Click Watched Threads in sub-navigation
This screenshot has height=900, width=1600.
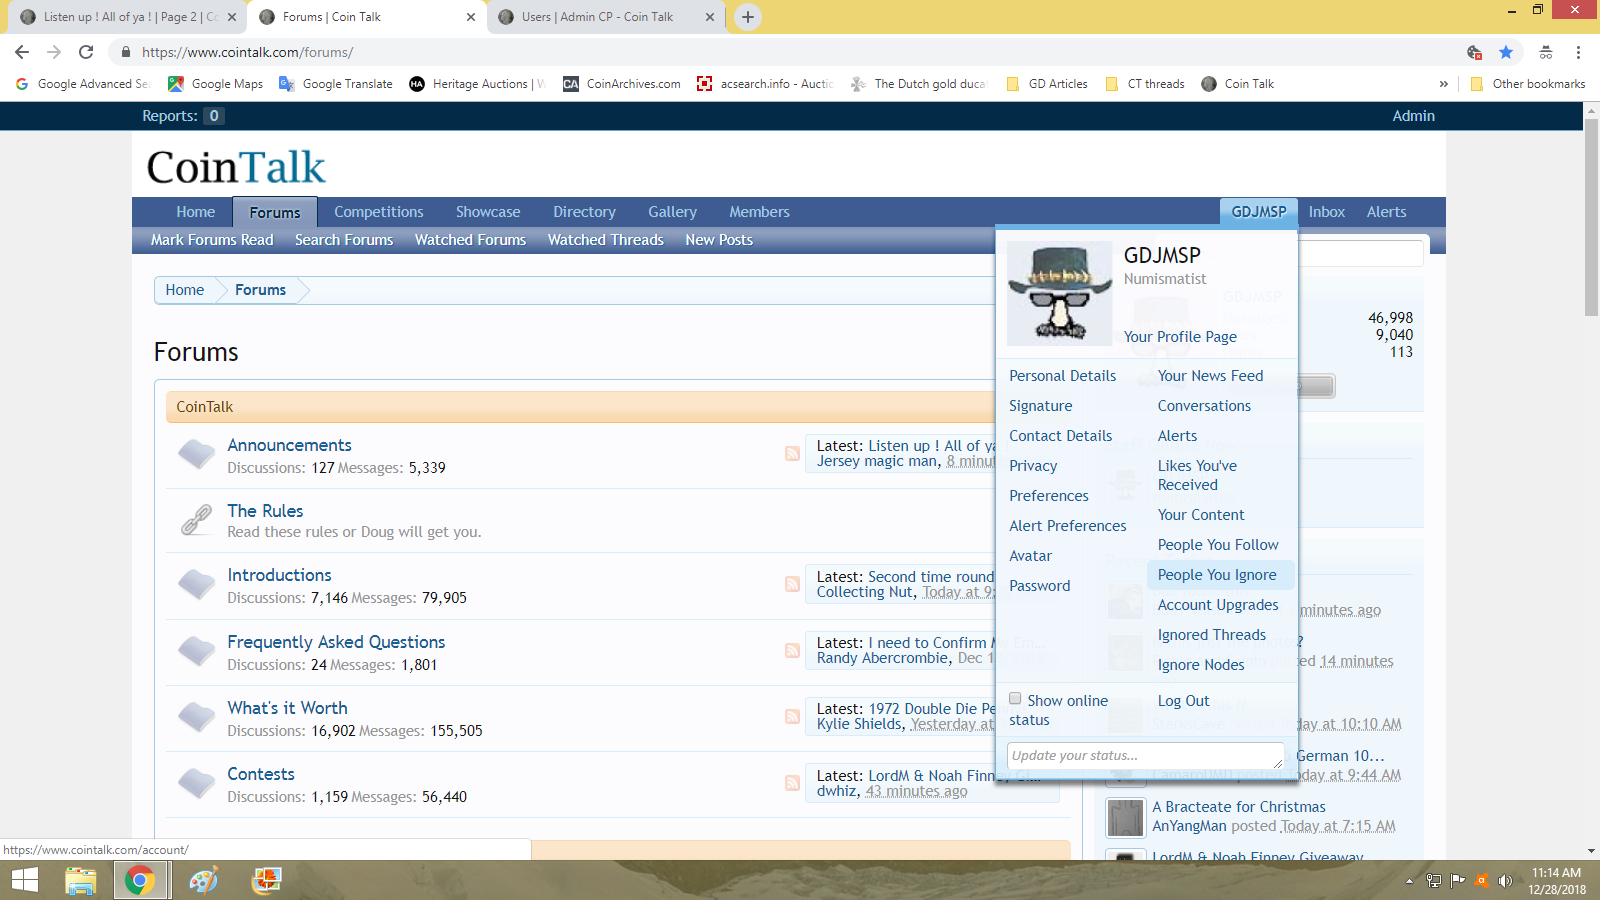606,240
